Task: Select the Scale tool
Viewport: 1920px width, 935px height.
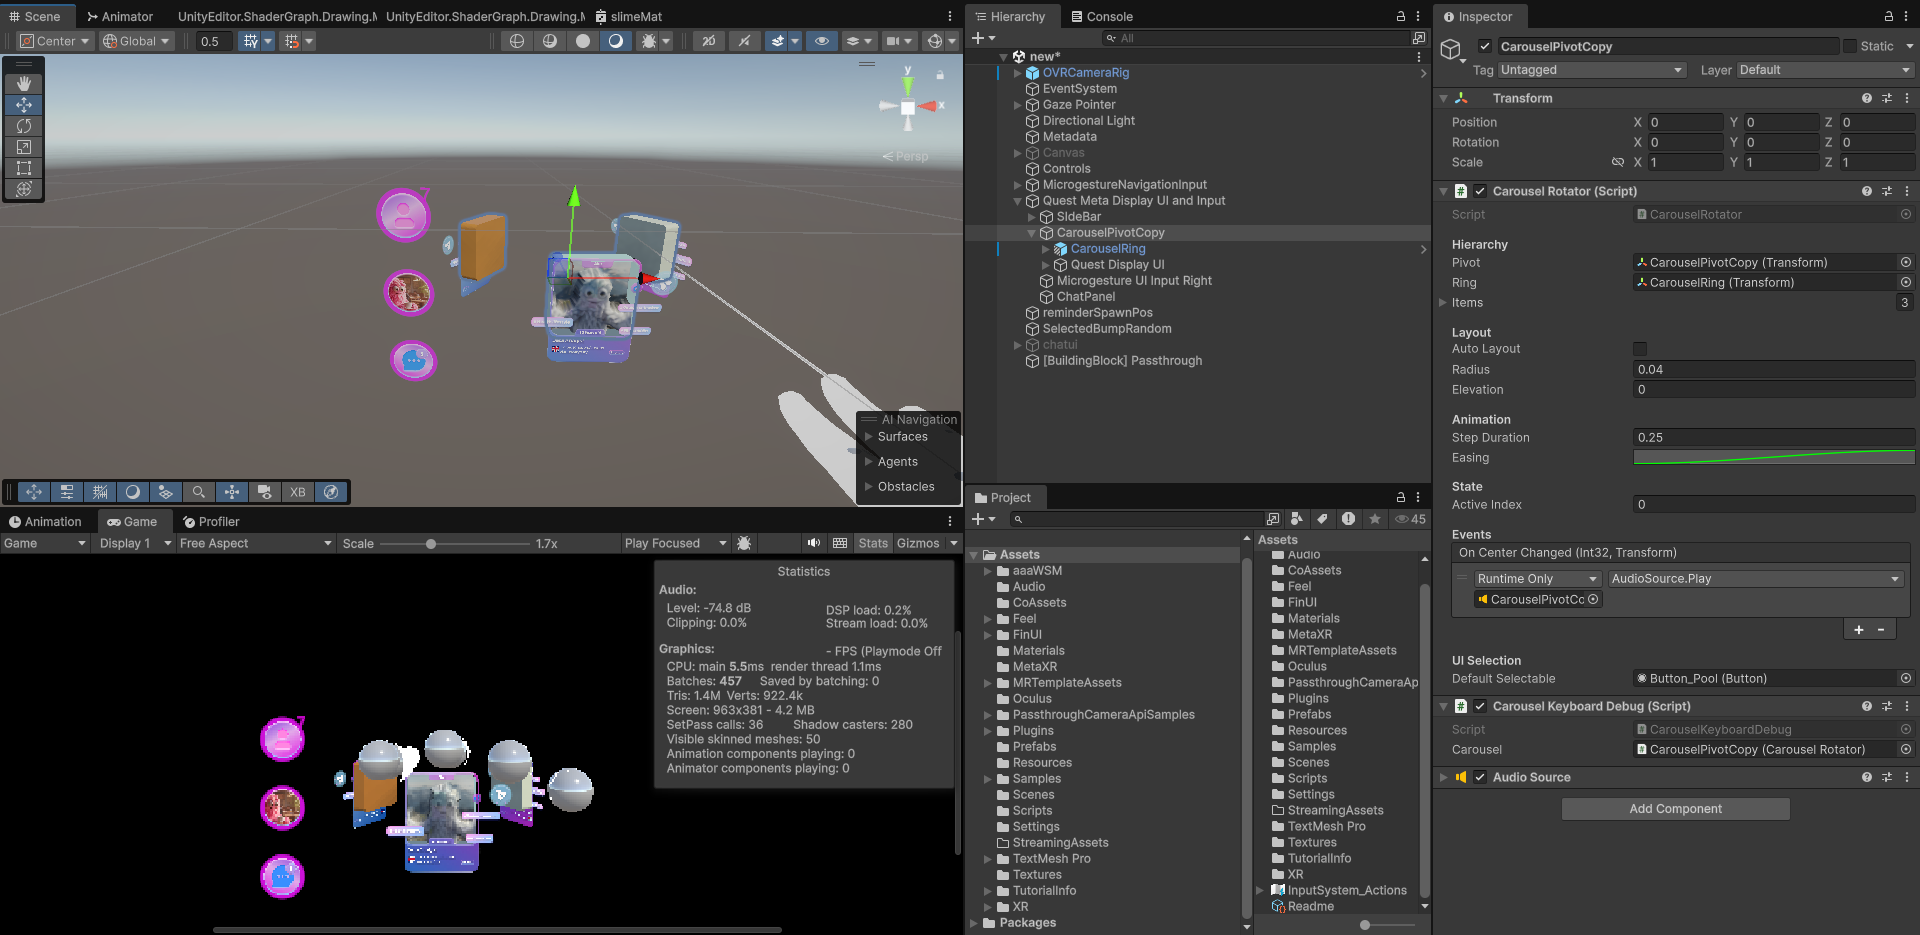Action: click(x=24, y=147)
